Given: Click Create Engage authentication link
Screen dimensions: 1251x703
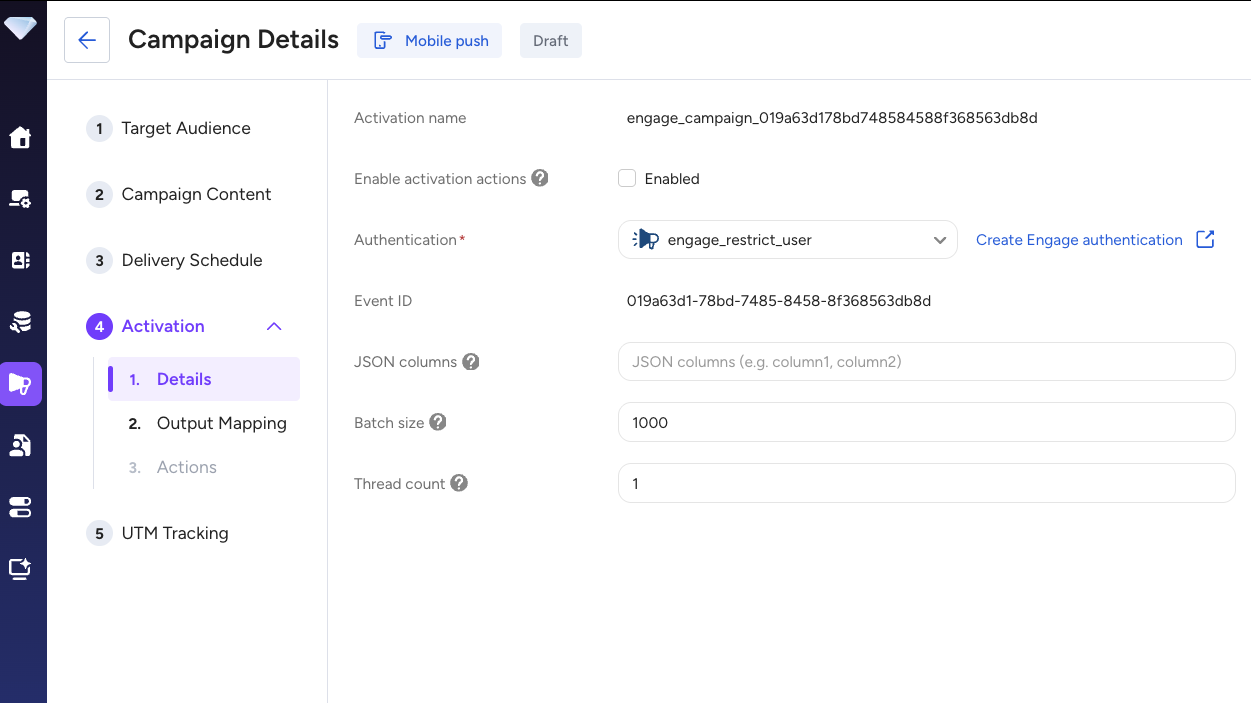Looking at the screenshot, I should click(x=1079, y=240).
